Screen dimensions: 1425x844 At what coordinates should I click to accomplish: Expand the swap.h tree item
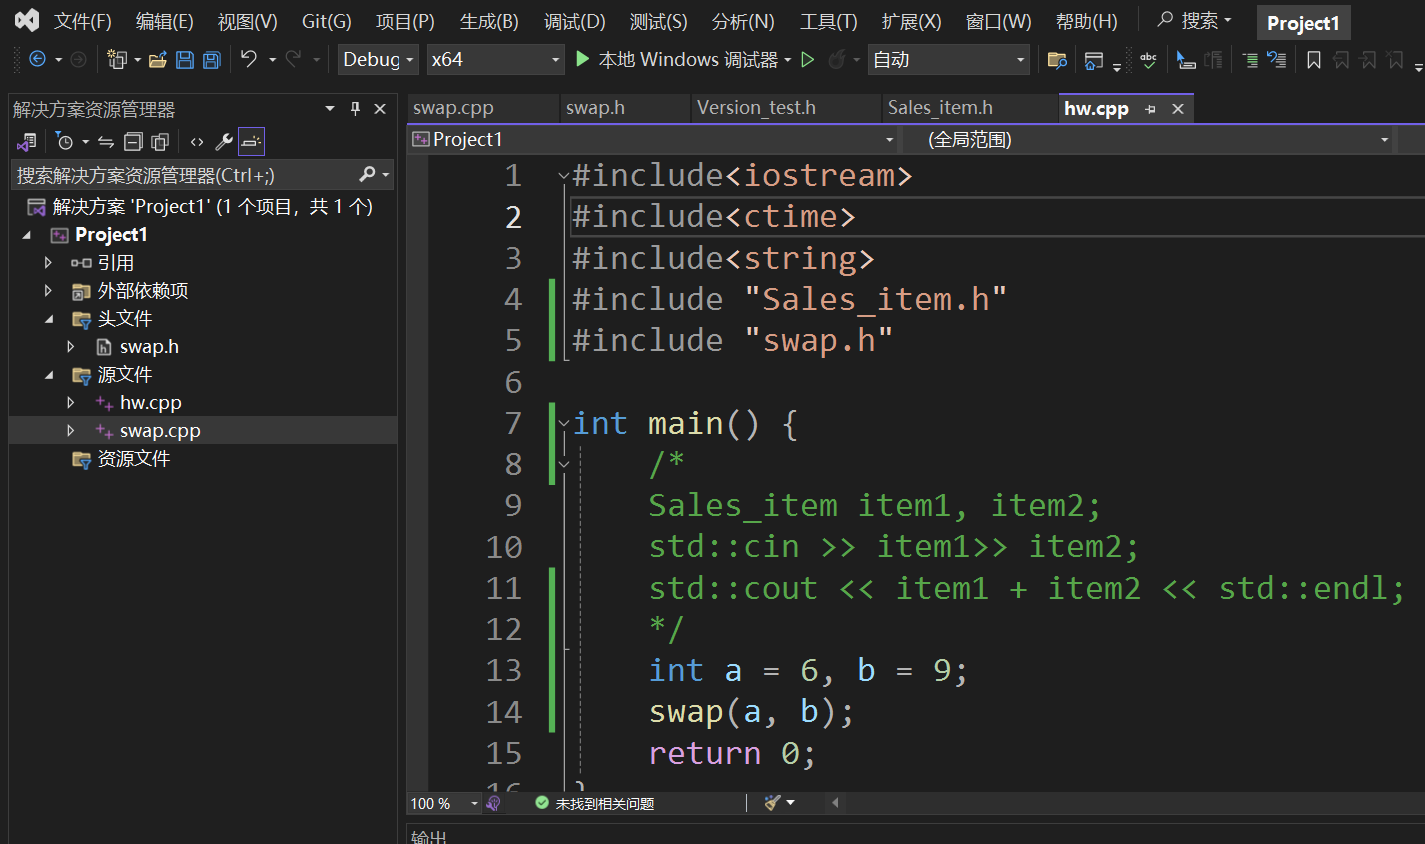[70, 347]
